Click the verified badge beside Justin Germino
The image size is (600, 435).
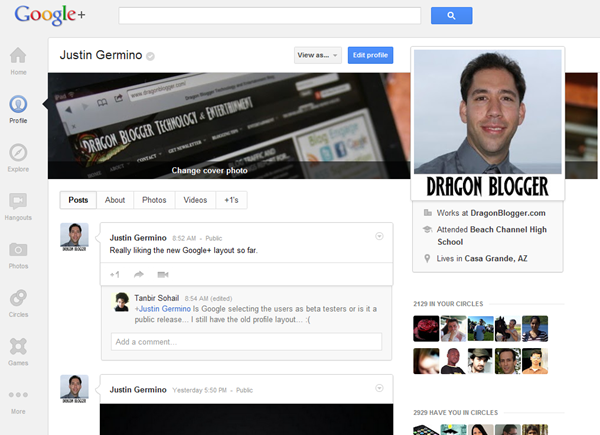(x=150, y=56)
